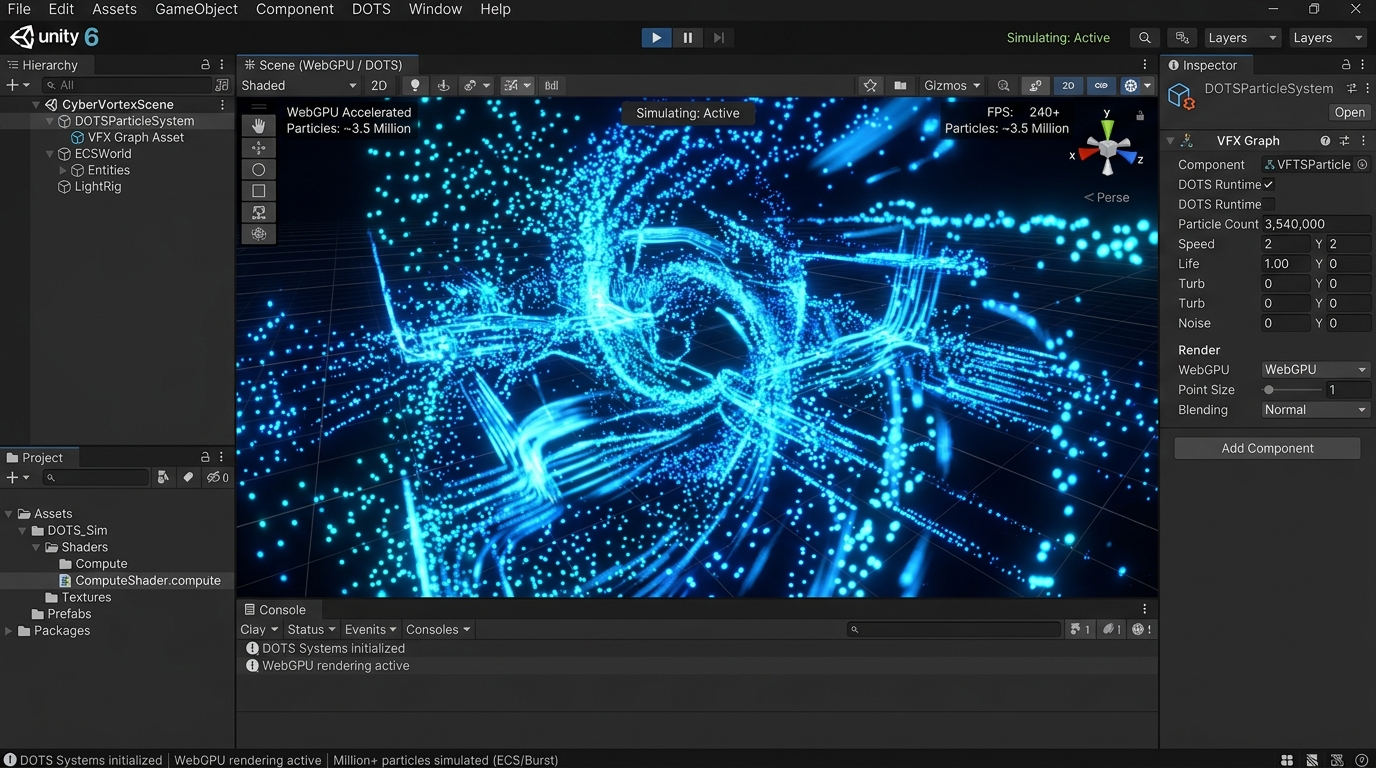Click the star favorites icon in Scene toolbar
Viewport: 1376px width, 768px height.
pyautogui.click(x=870, y=86)
